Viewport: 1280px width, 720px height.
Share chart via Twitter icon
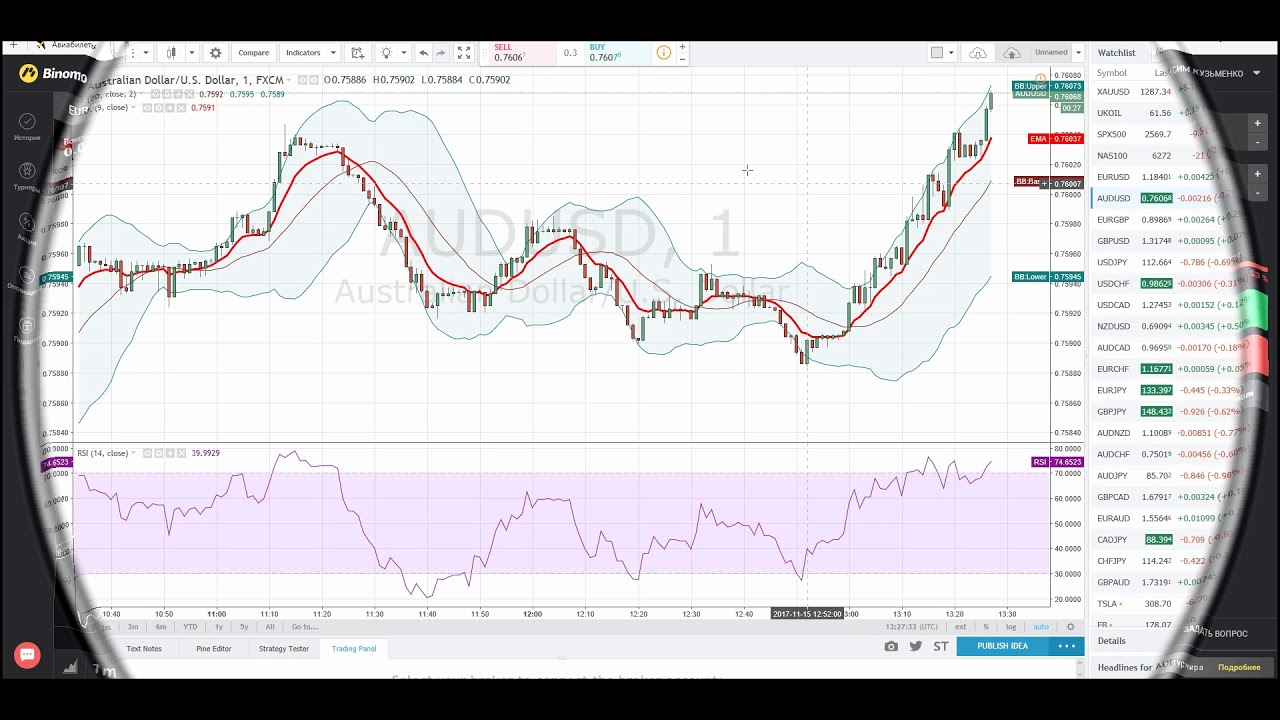916,646
